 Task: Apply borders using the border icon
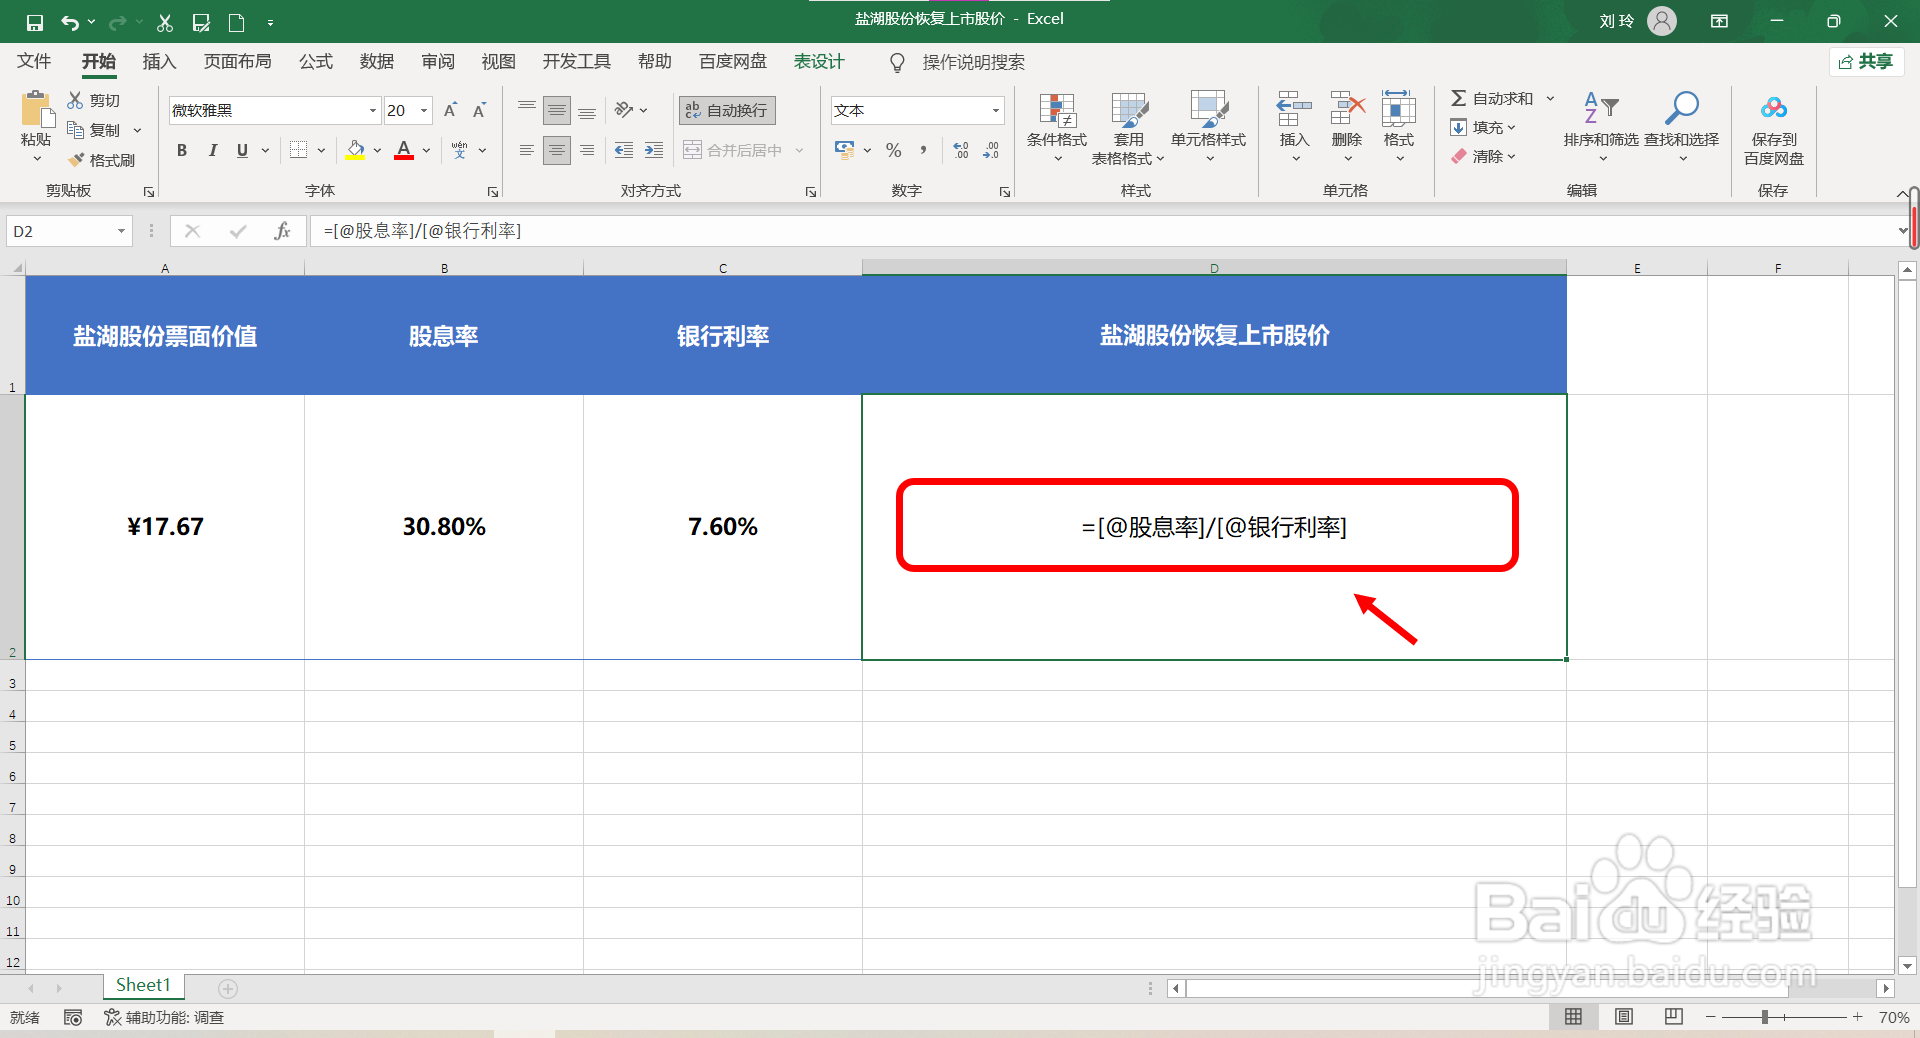298,150
